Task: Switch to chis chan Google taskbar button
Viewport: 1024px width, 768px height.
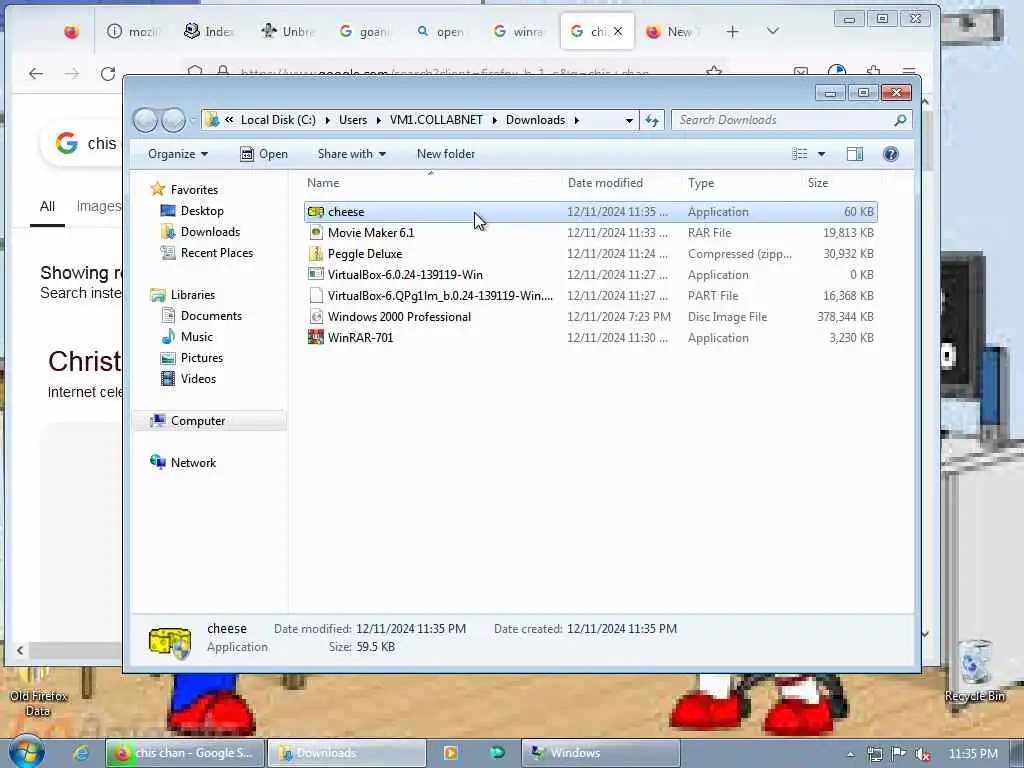Action: pos(185,753)
